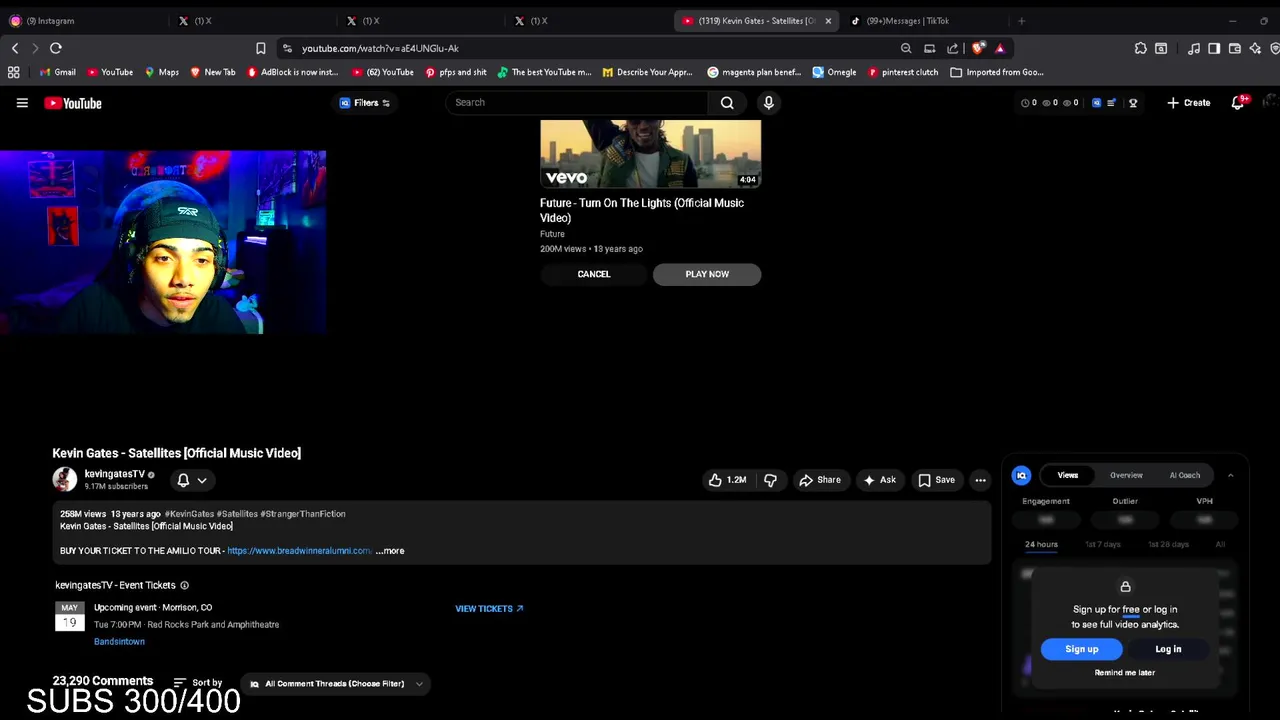
Task: Open subscription notification bell dropdown
Action: tap(192, 480)
